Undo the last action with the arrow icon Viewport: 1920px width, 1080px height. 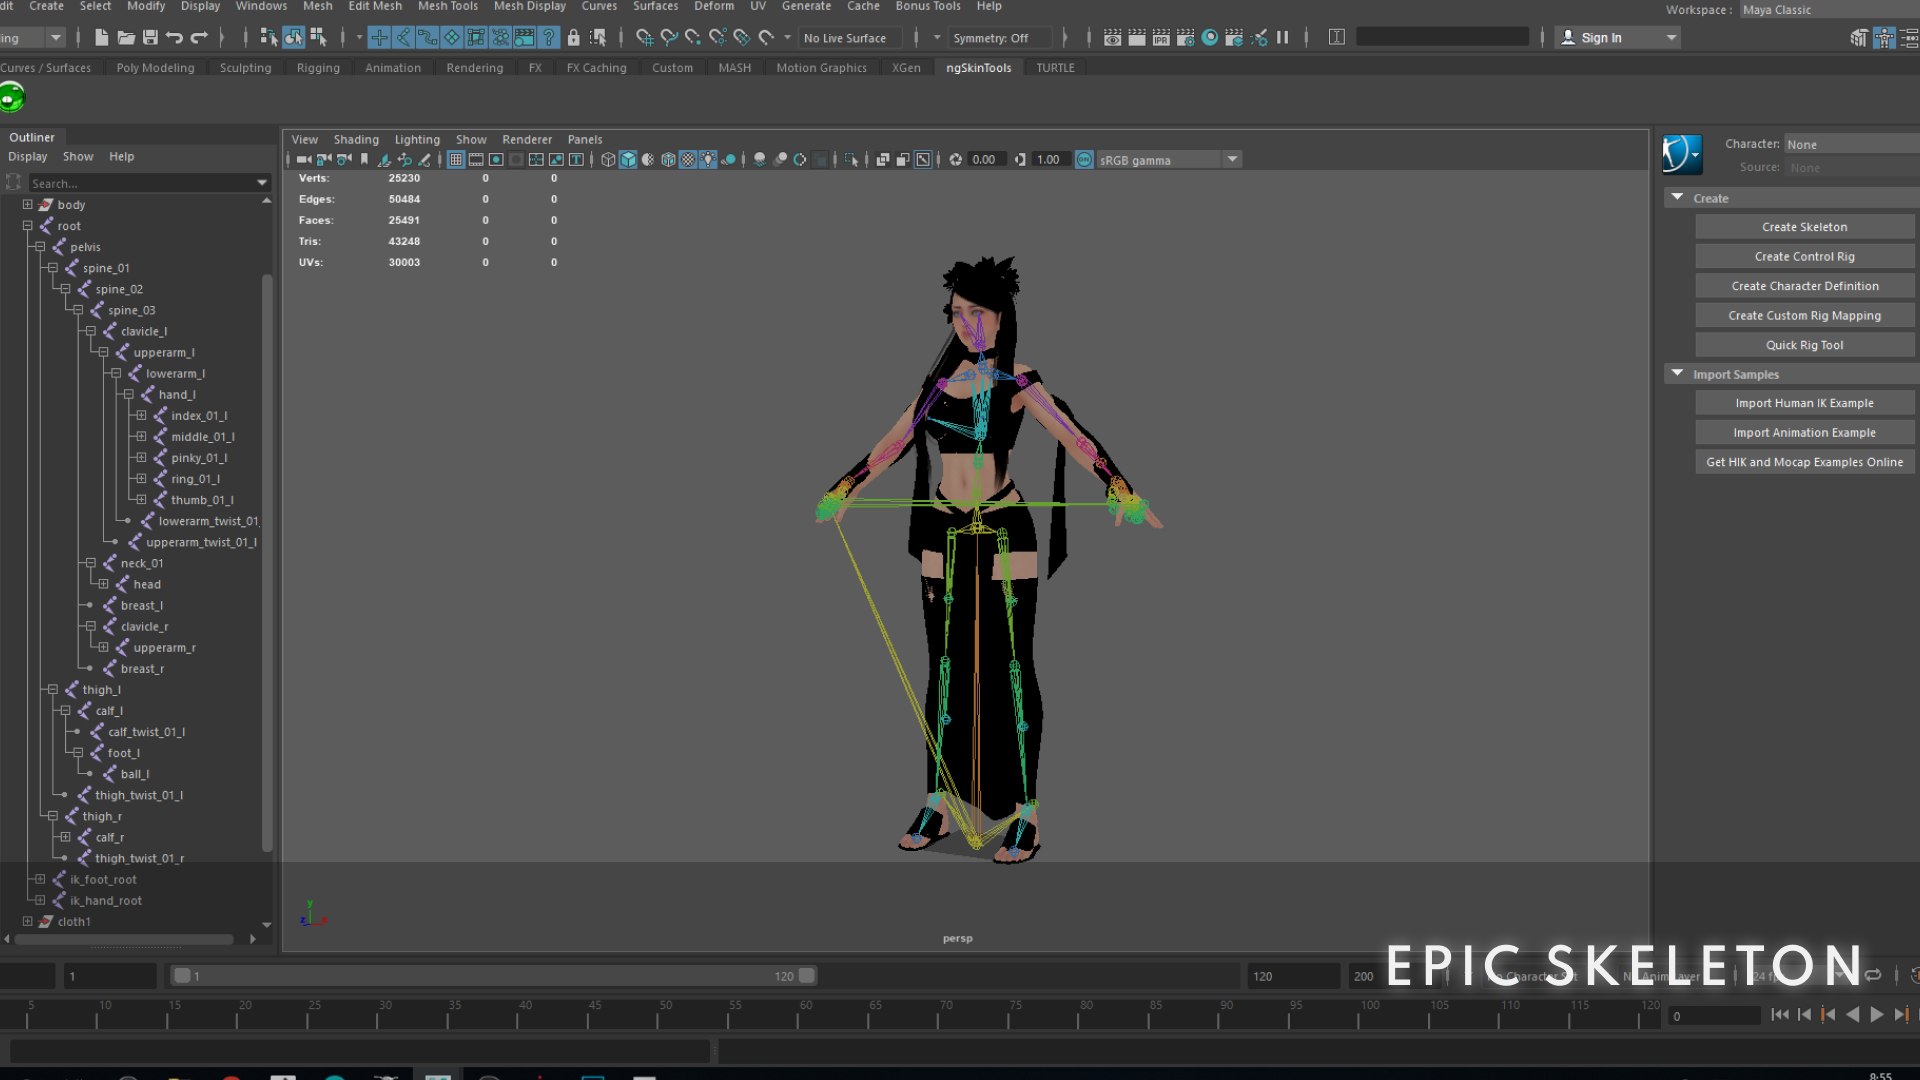pos(174,38)
